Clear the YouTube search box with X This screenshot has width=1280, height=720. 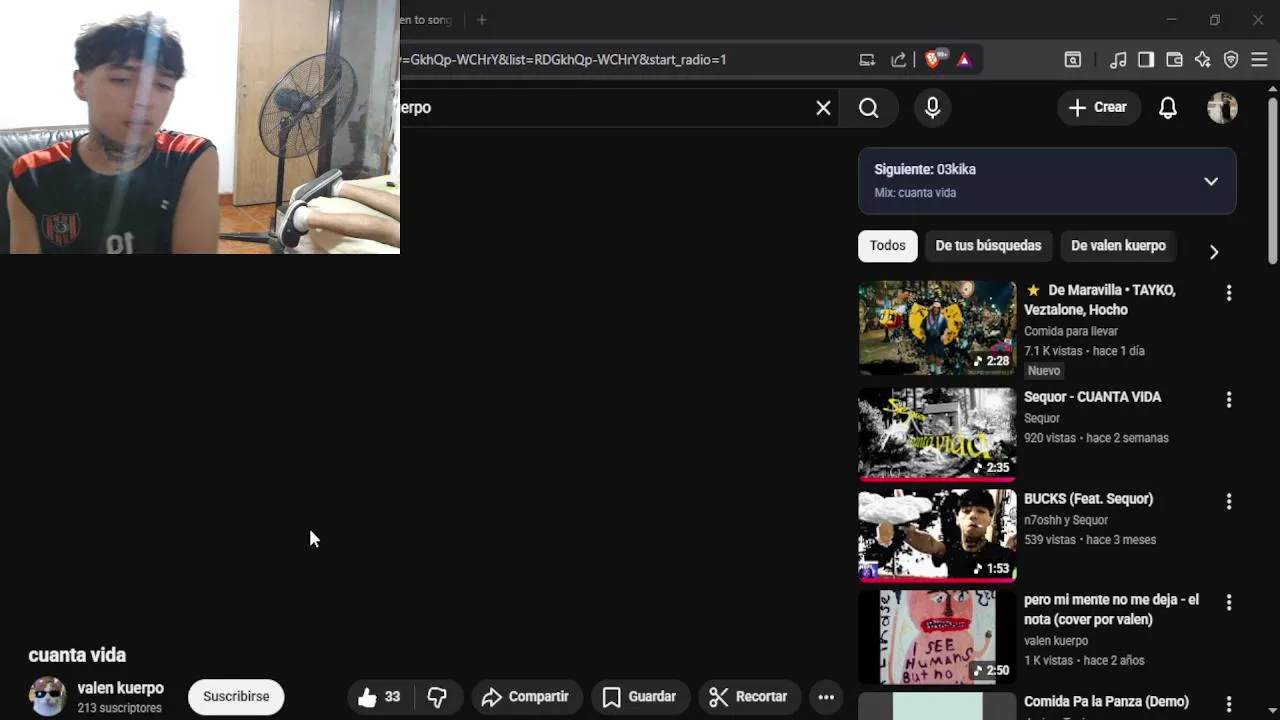point(823,108)
